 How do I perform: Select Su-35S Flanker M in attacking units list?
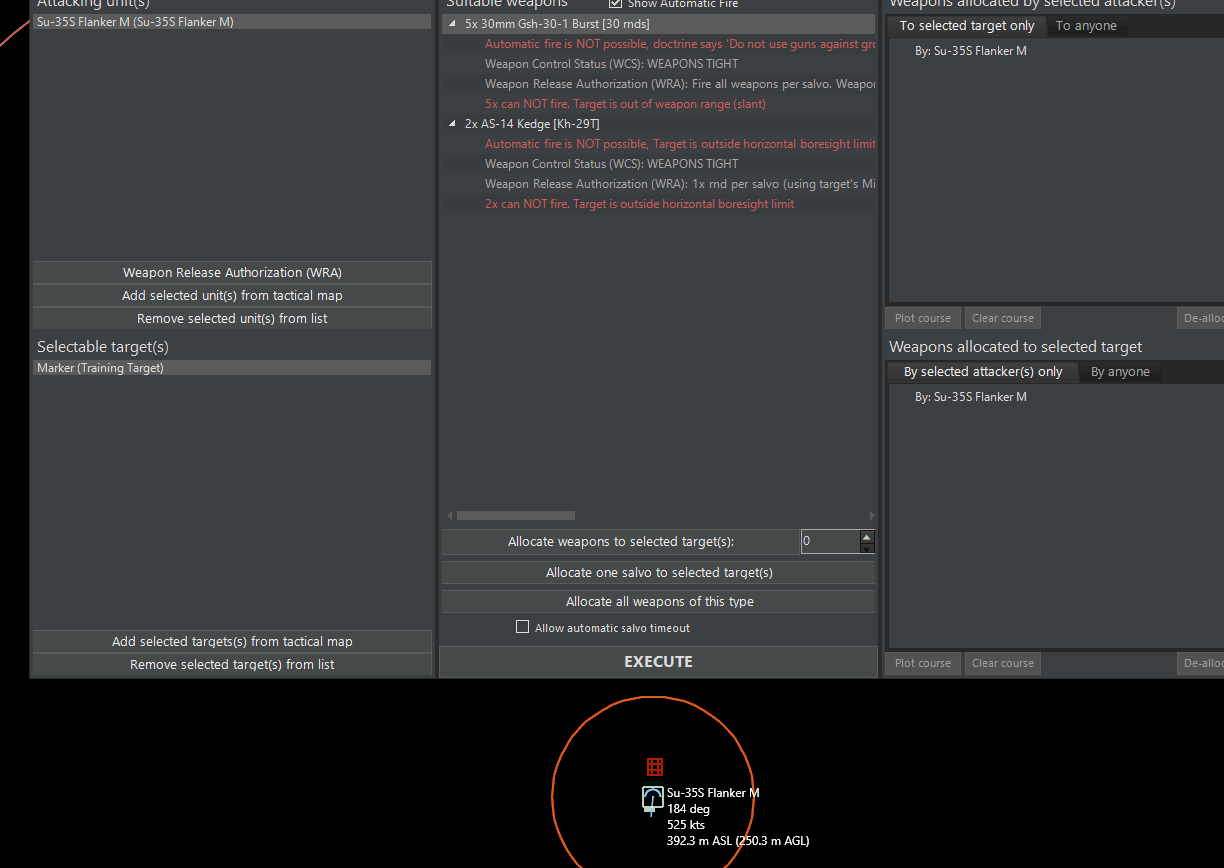pyautogui.click(x=232, y=22)
